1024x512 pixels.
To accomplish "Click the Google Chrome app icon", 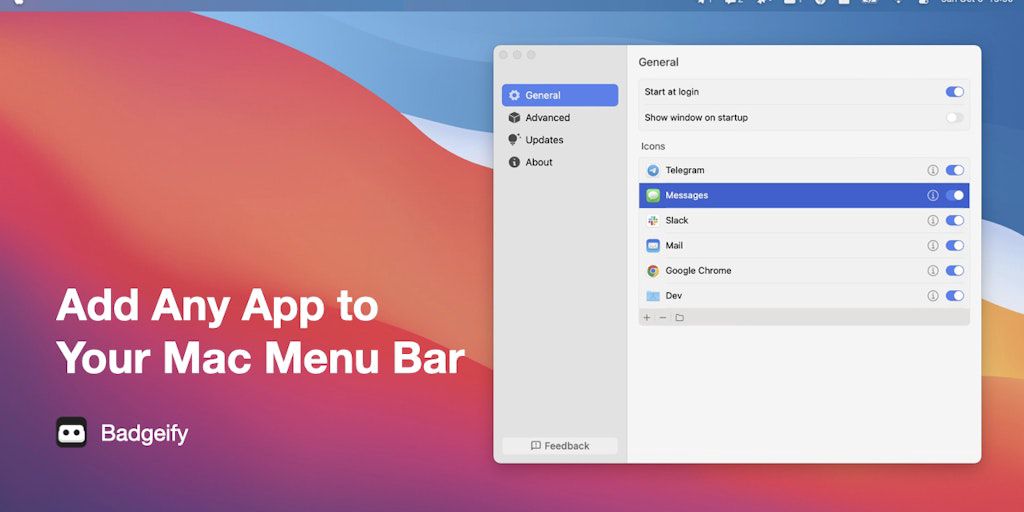I will (x=653, y=271).
